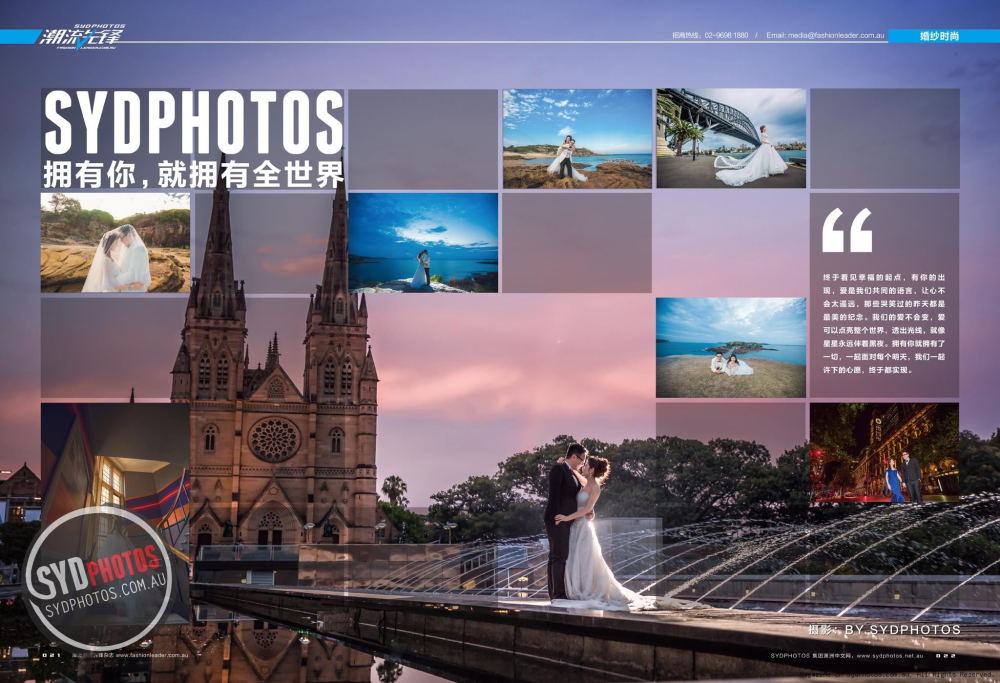1000x683 pixels.
Task: Click the large SYDPHOTOS headline
Action: click(193, 122)
